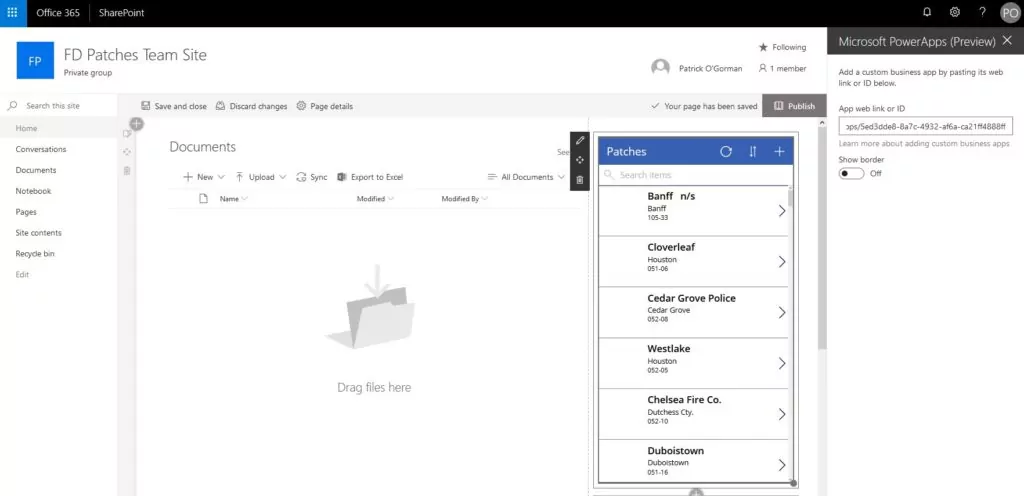The image size is (1024, 496).
Task: Expand the Upload dropdown
Action: click(283, 177)
